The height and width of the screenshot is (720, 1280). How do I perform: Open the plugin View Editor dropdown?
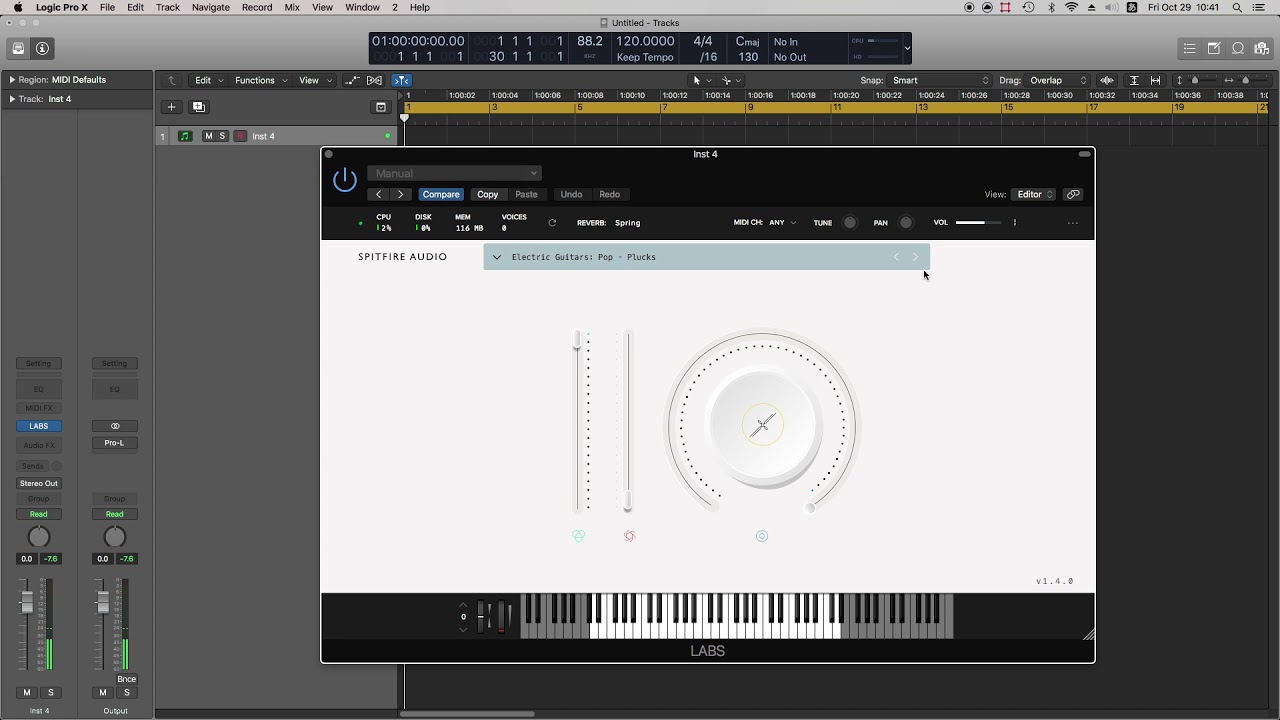coord(1034,194)
